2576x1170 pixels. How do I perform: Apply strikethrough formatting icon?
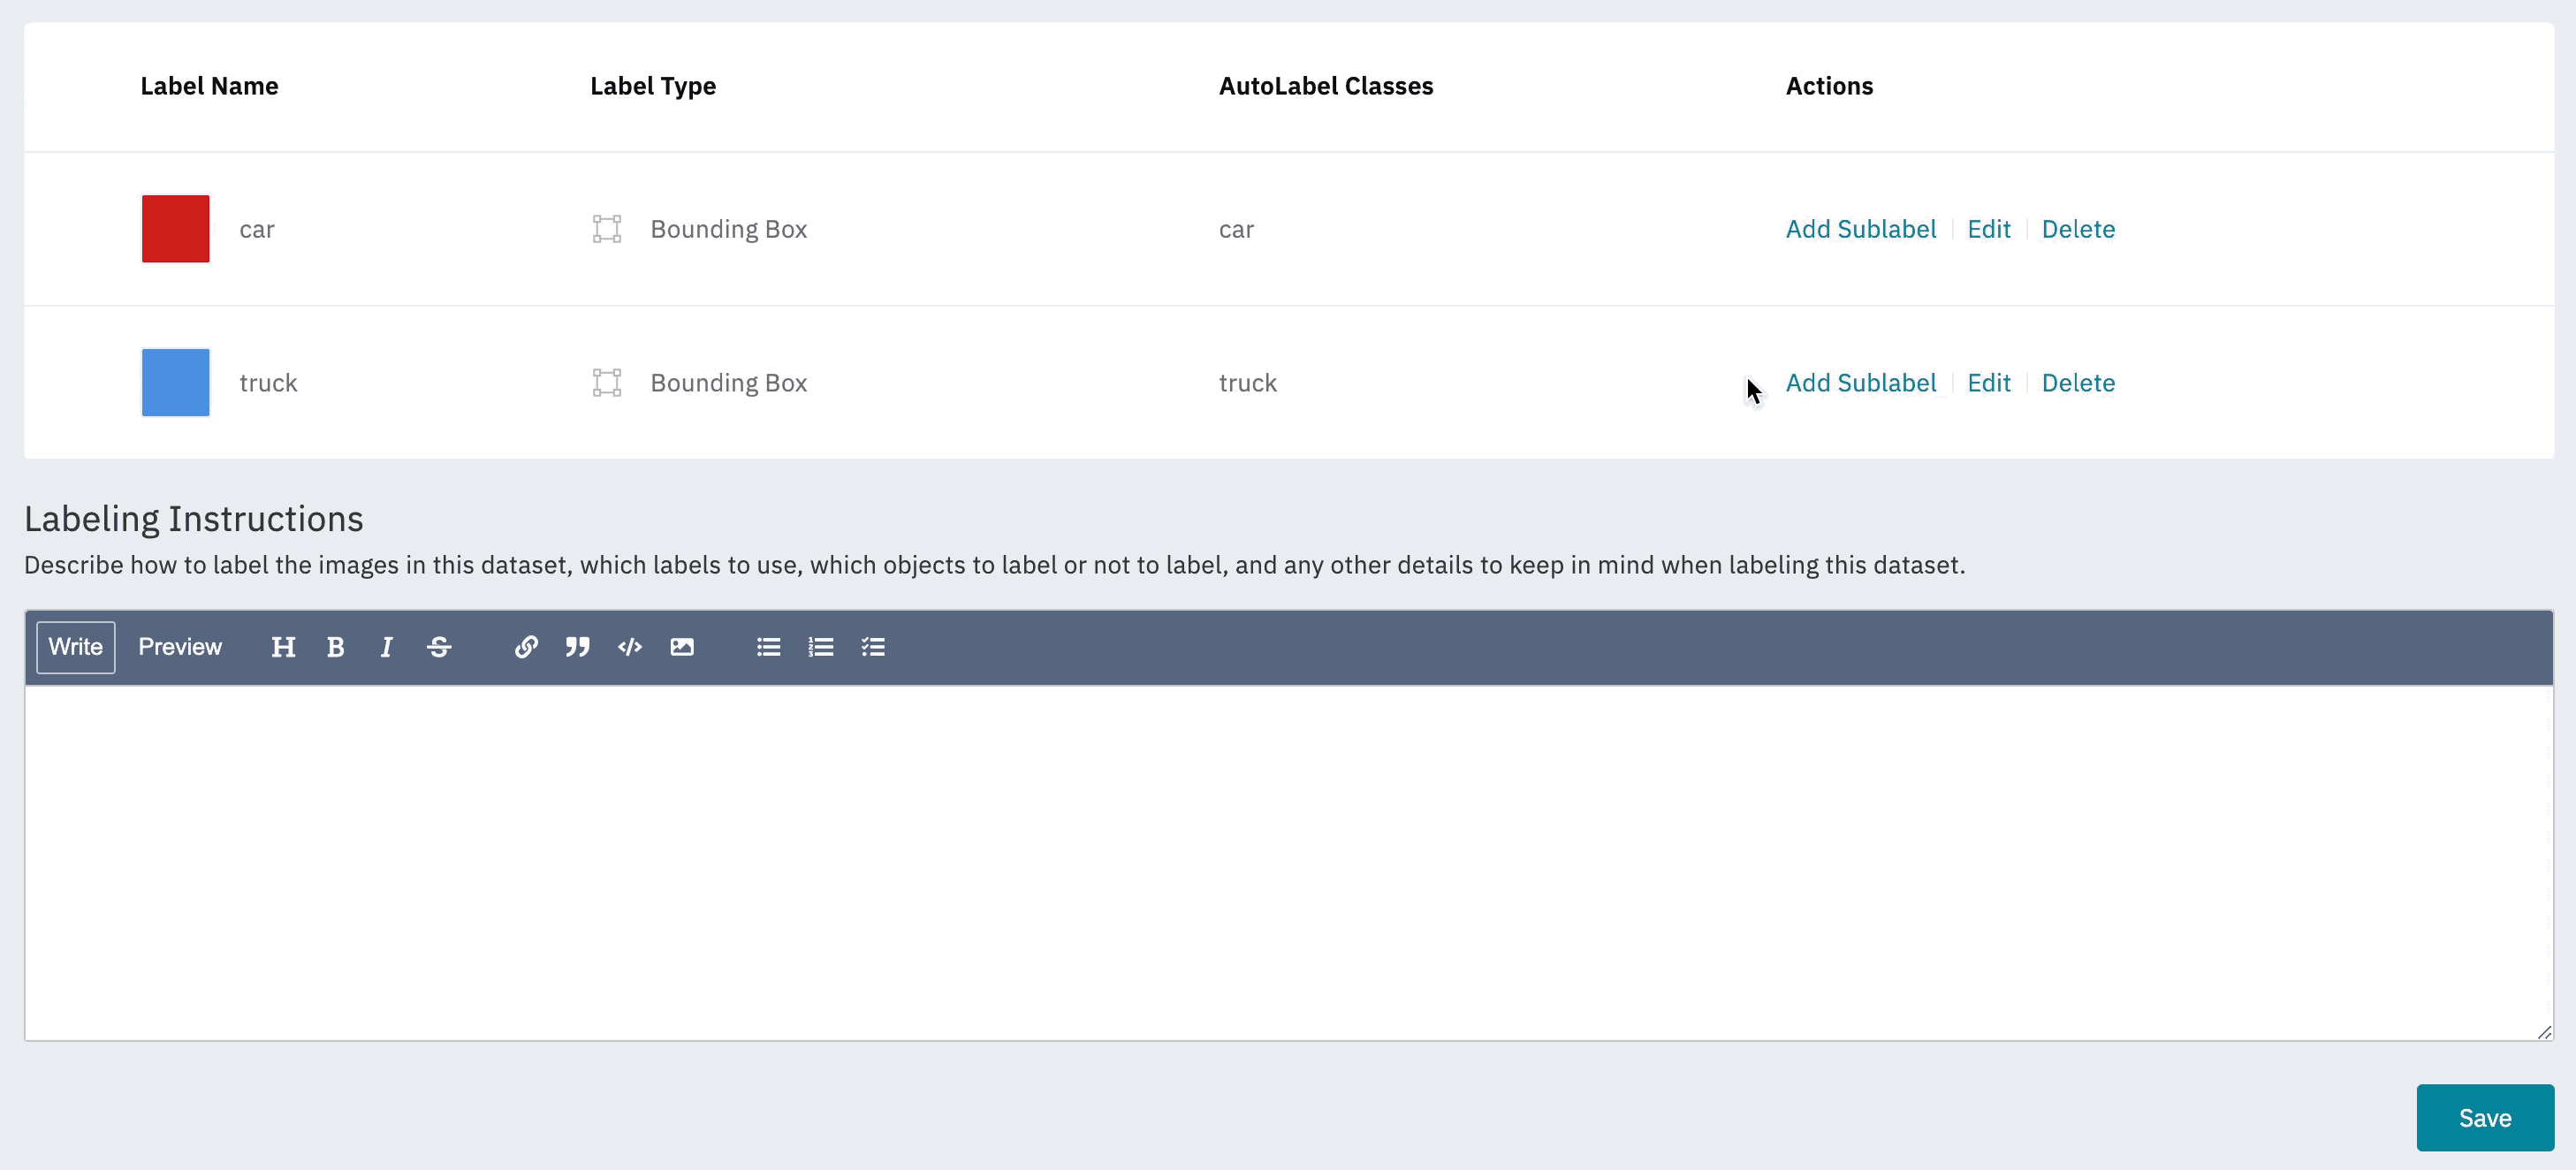click(x=439, y=647)
